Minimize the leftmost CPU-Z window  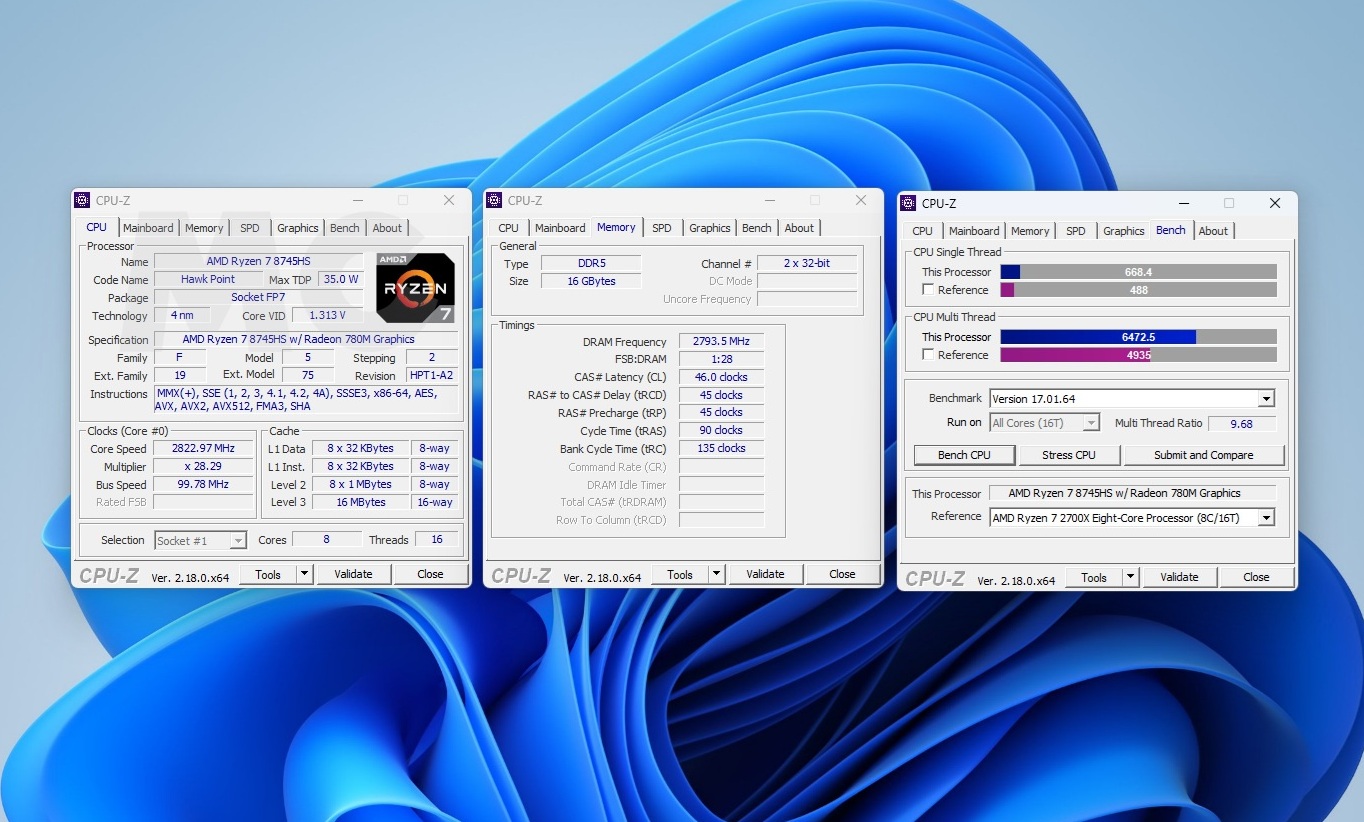(357, 200)
